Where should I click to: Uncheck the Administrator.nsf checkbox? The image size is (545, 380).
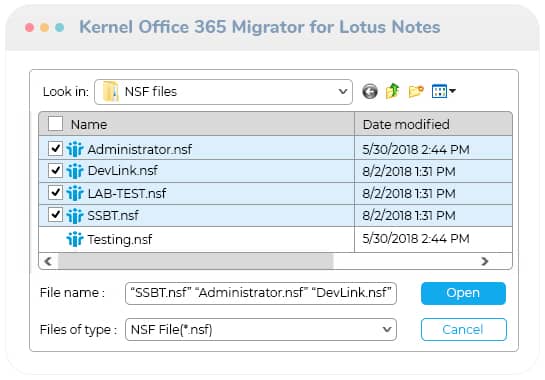[x=55, y=149]
